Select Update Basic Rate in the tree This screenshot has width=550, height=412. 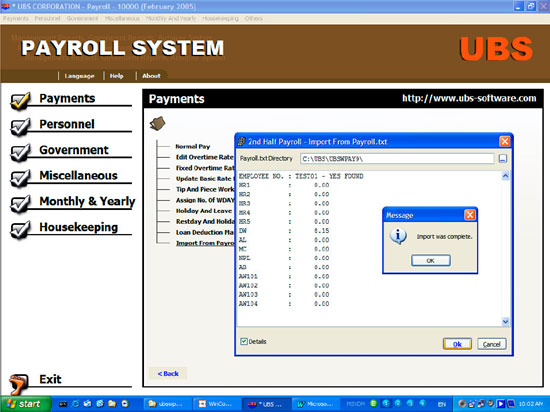[205, 178]
